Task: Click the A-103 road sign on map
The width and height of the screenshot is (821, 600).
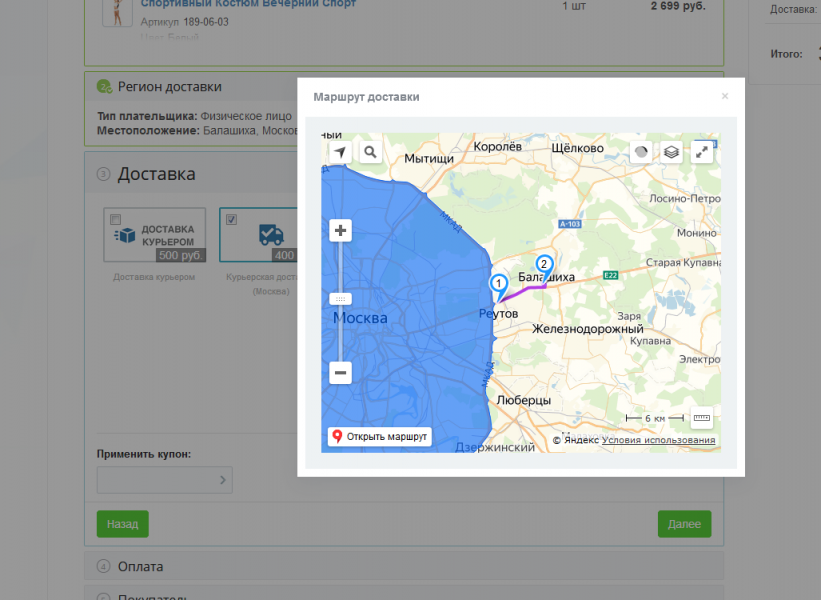Action: (570, 224)
